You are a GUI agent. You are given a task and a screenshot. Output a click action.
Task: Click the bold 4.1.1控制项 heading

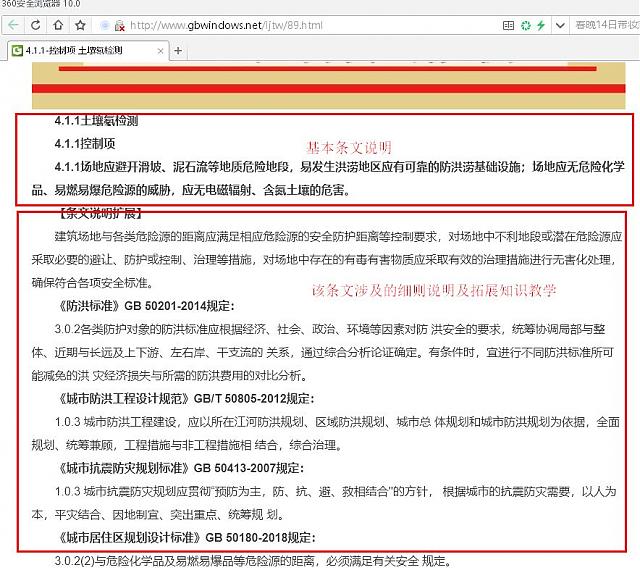click(85, 144)
